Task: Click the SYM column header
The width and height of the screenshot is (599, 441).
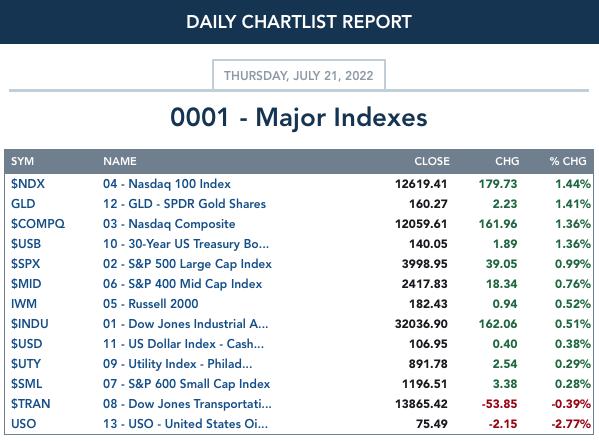Action: tap(23, 161)
